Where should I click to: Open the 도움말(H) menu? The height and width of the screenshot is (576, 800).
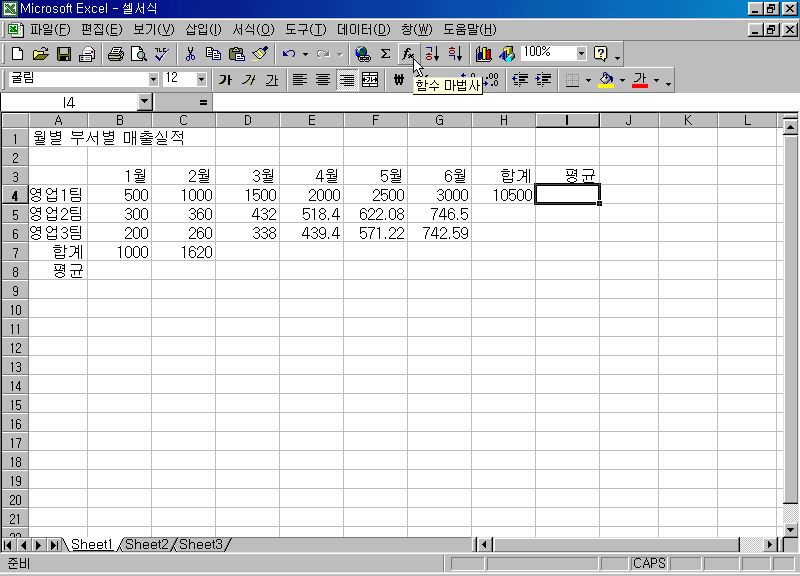tap(469, 30)
